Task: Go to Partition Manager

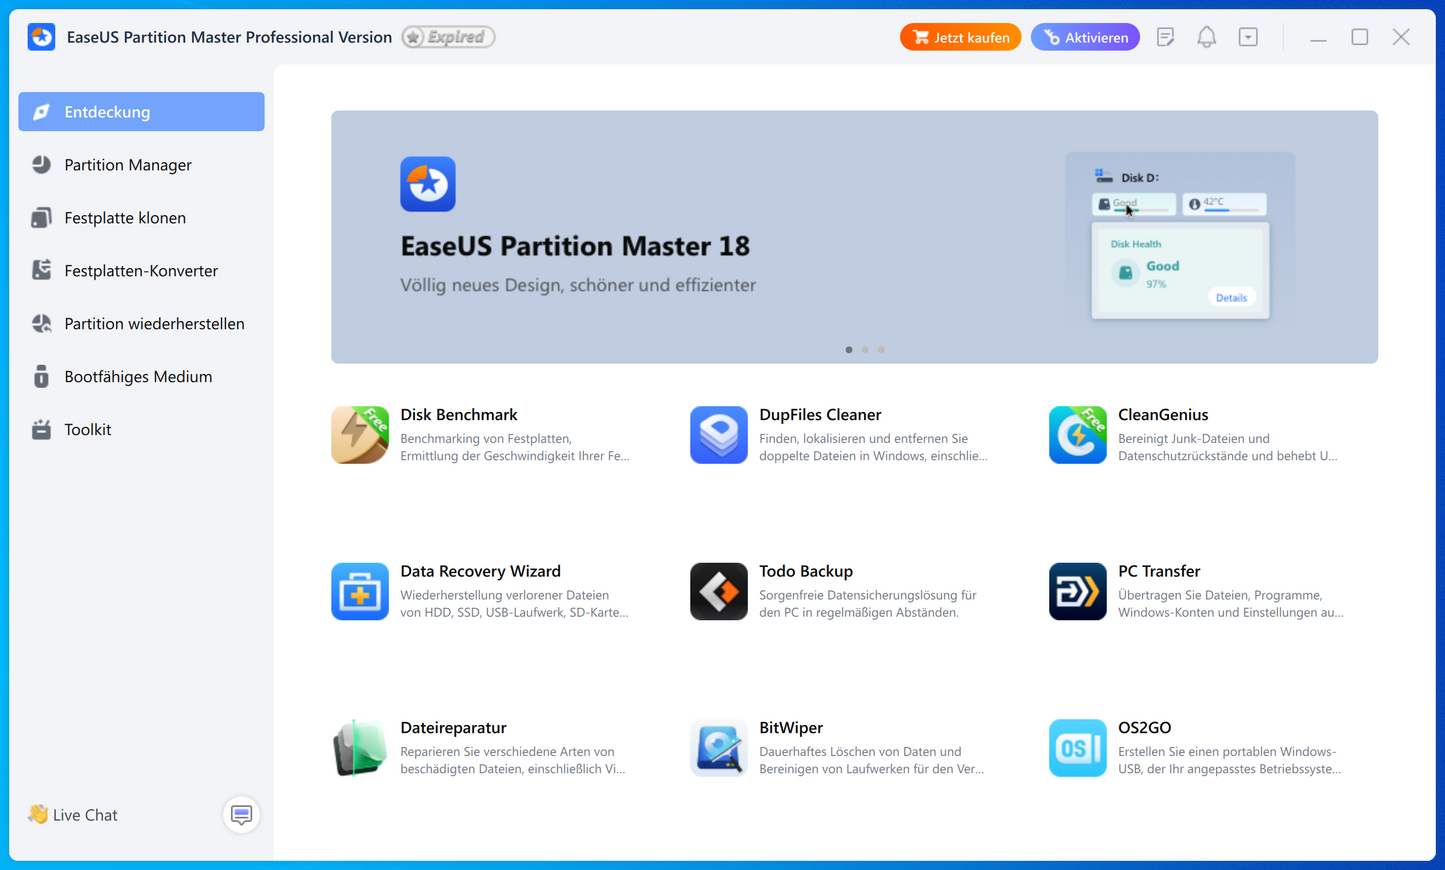Action: click(141, 165)
